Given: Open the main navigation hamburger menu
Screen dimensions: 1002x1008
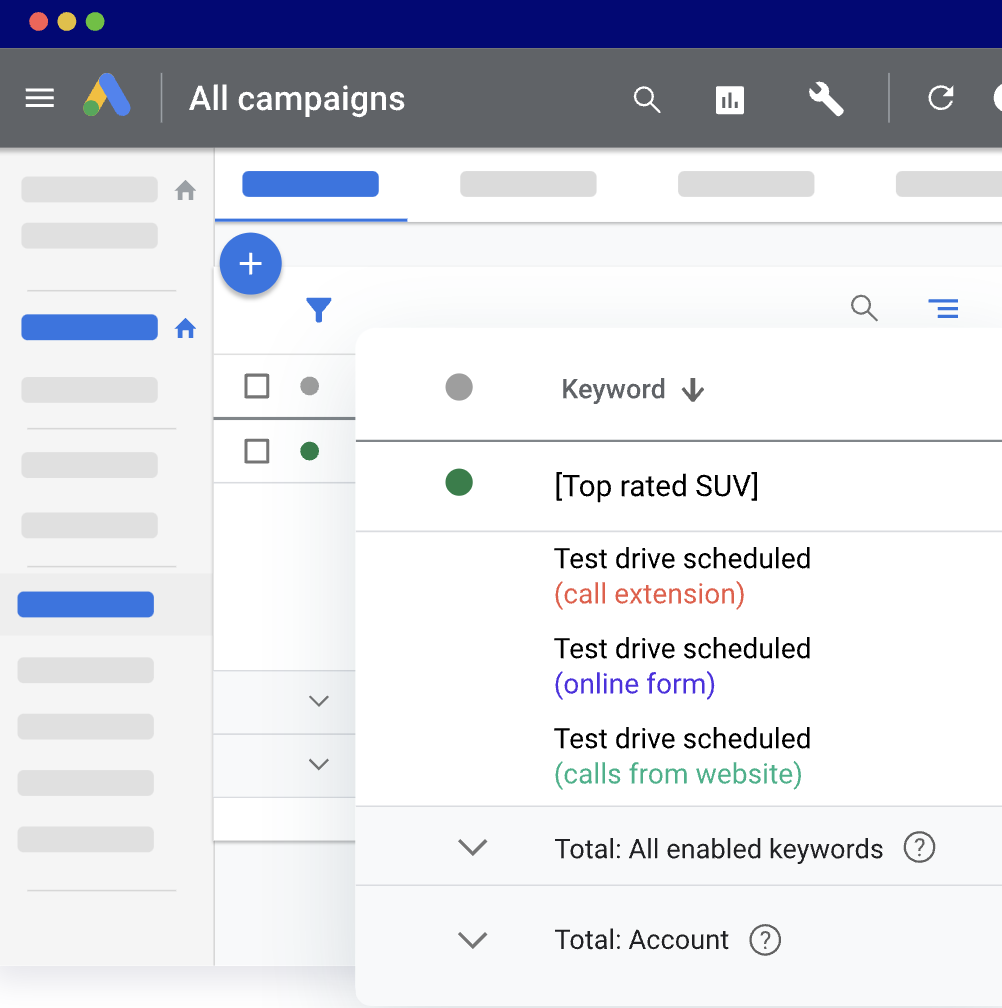Looking at the screenshot, I should (x=39, y=98).
